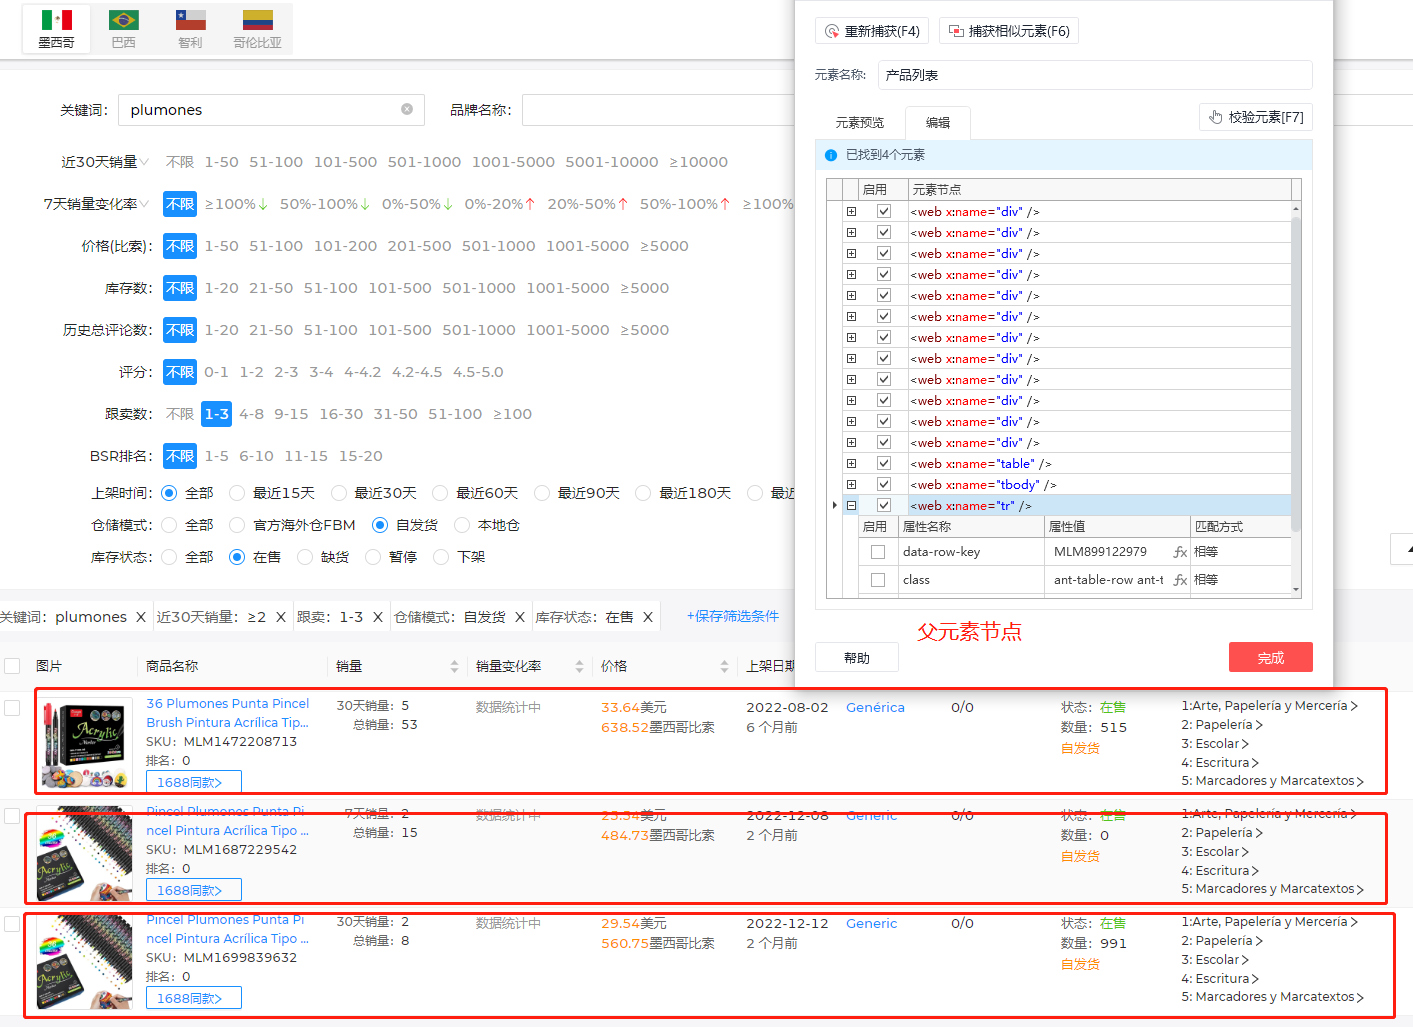Select the 最近15天 listing time radio
This screenshot has width=1413, height=1027.
coord(237,493)
